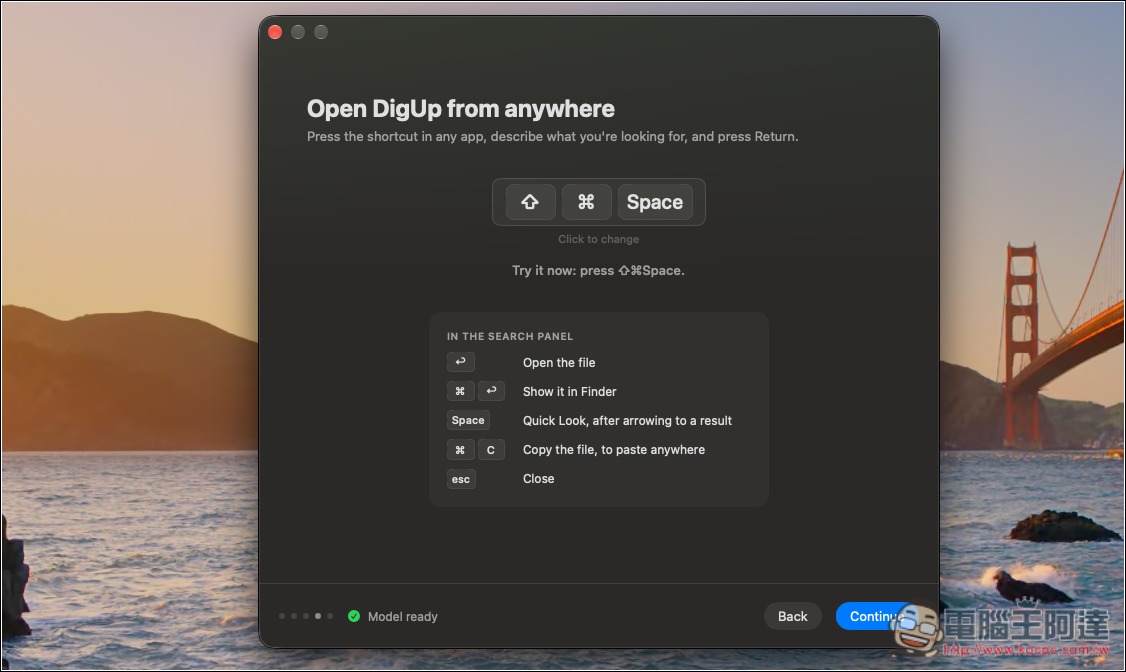The width and height of the screenshot is (1126, 672).
Task: Click the "Try it now: press ⇧⌘Space." line
Action: [x=598, y=271]
